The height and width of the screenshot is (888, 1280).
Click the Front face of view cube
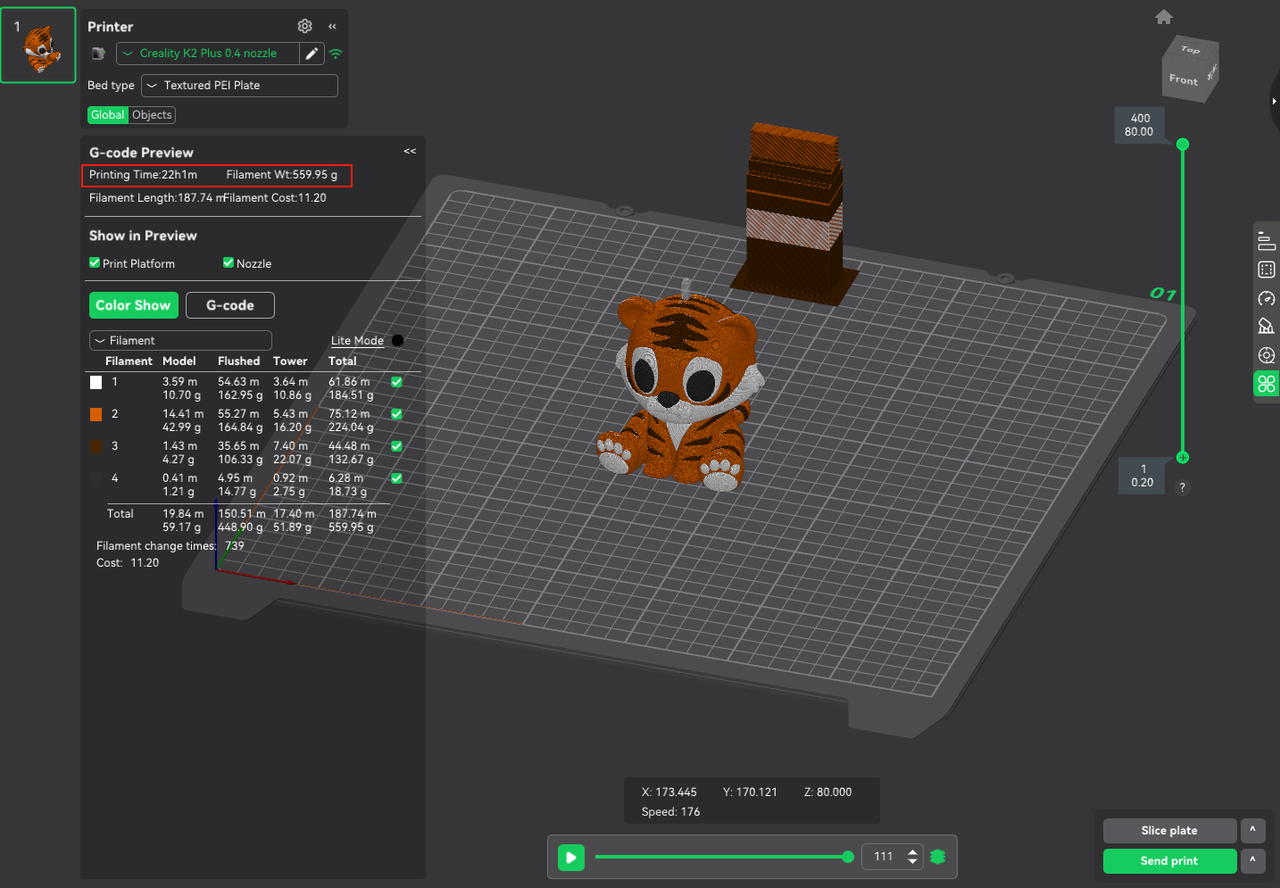pos(1183,80)
